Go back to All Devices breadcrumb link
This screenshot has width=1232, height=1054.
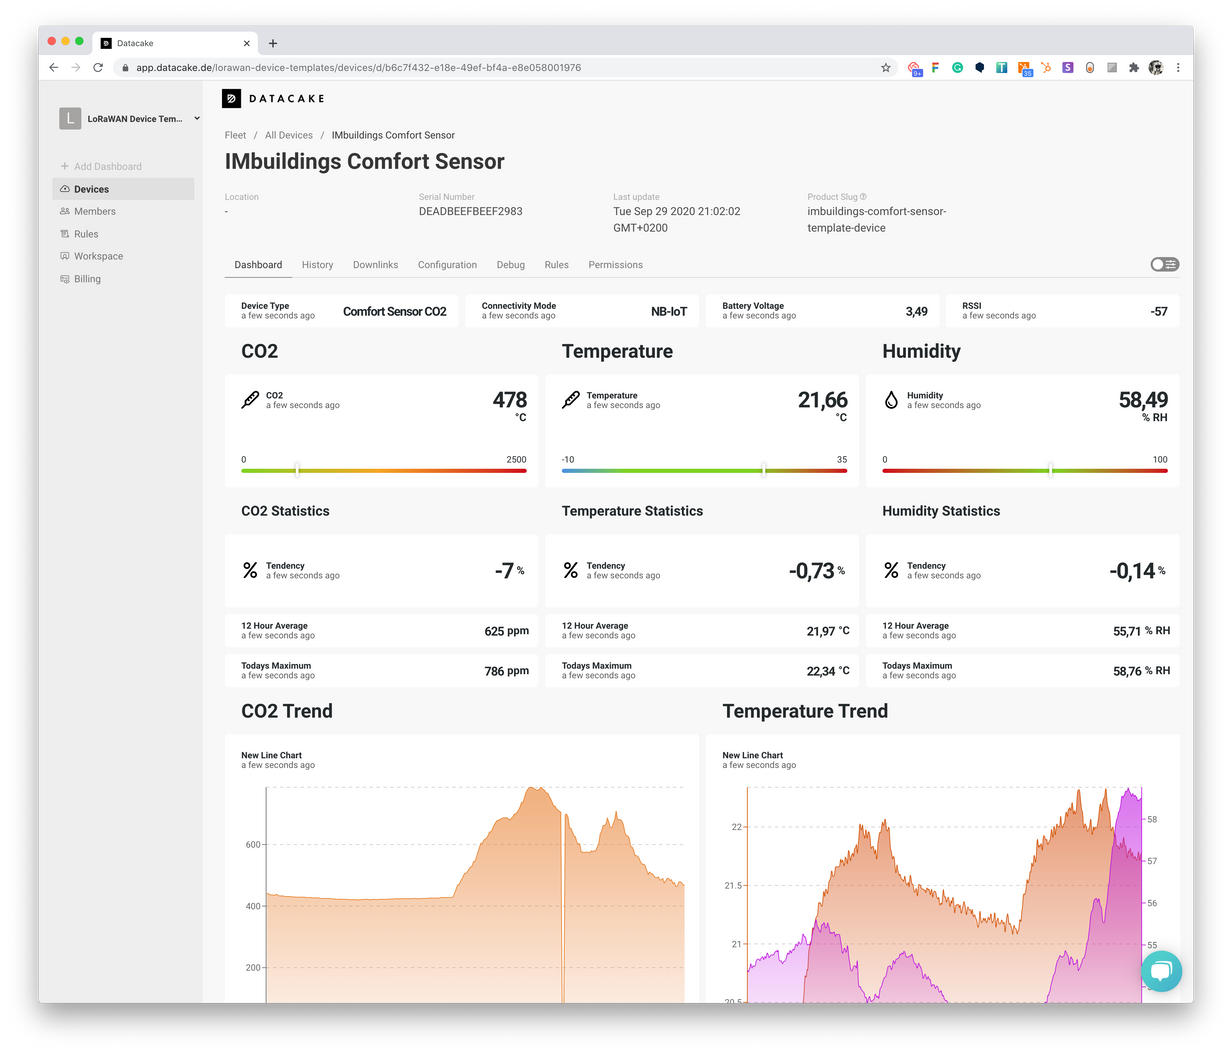tap(288, 135)
